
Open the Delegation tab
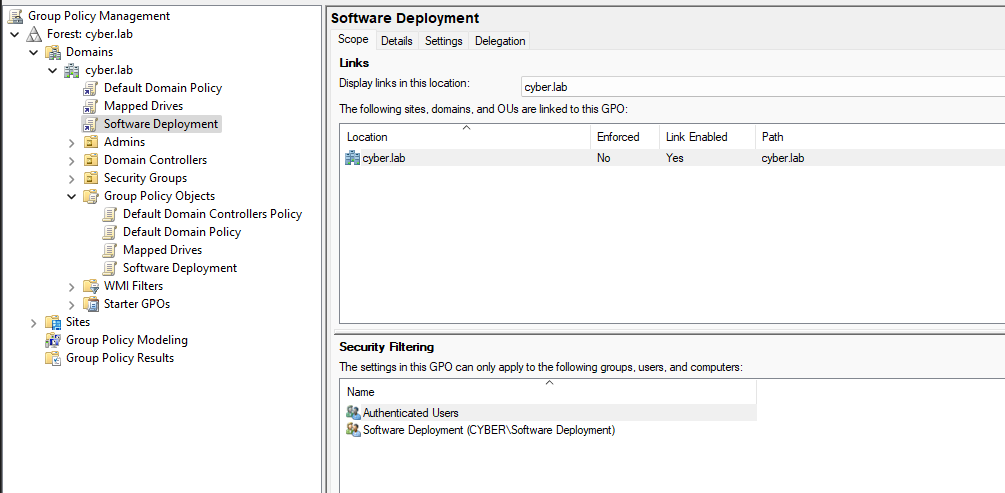500,41
